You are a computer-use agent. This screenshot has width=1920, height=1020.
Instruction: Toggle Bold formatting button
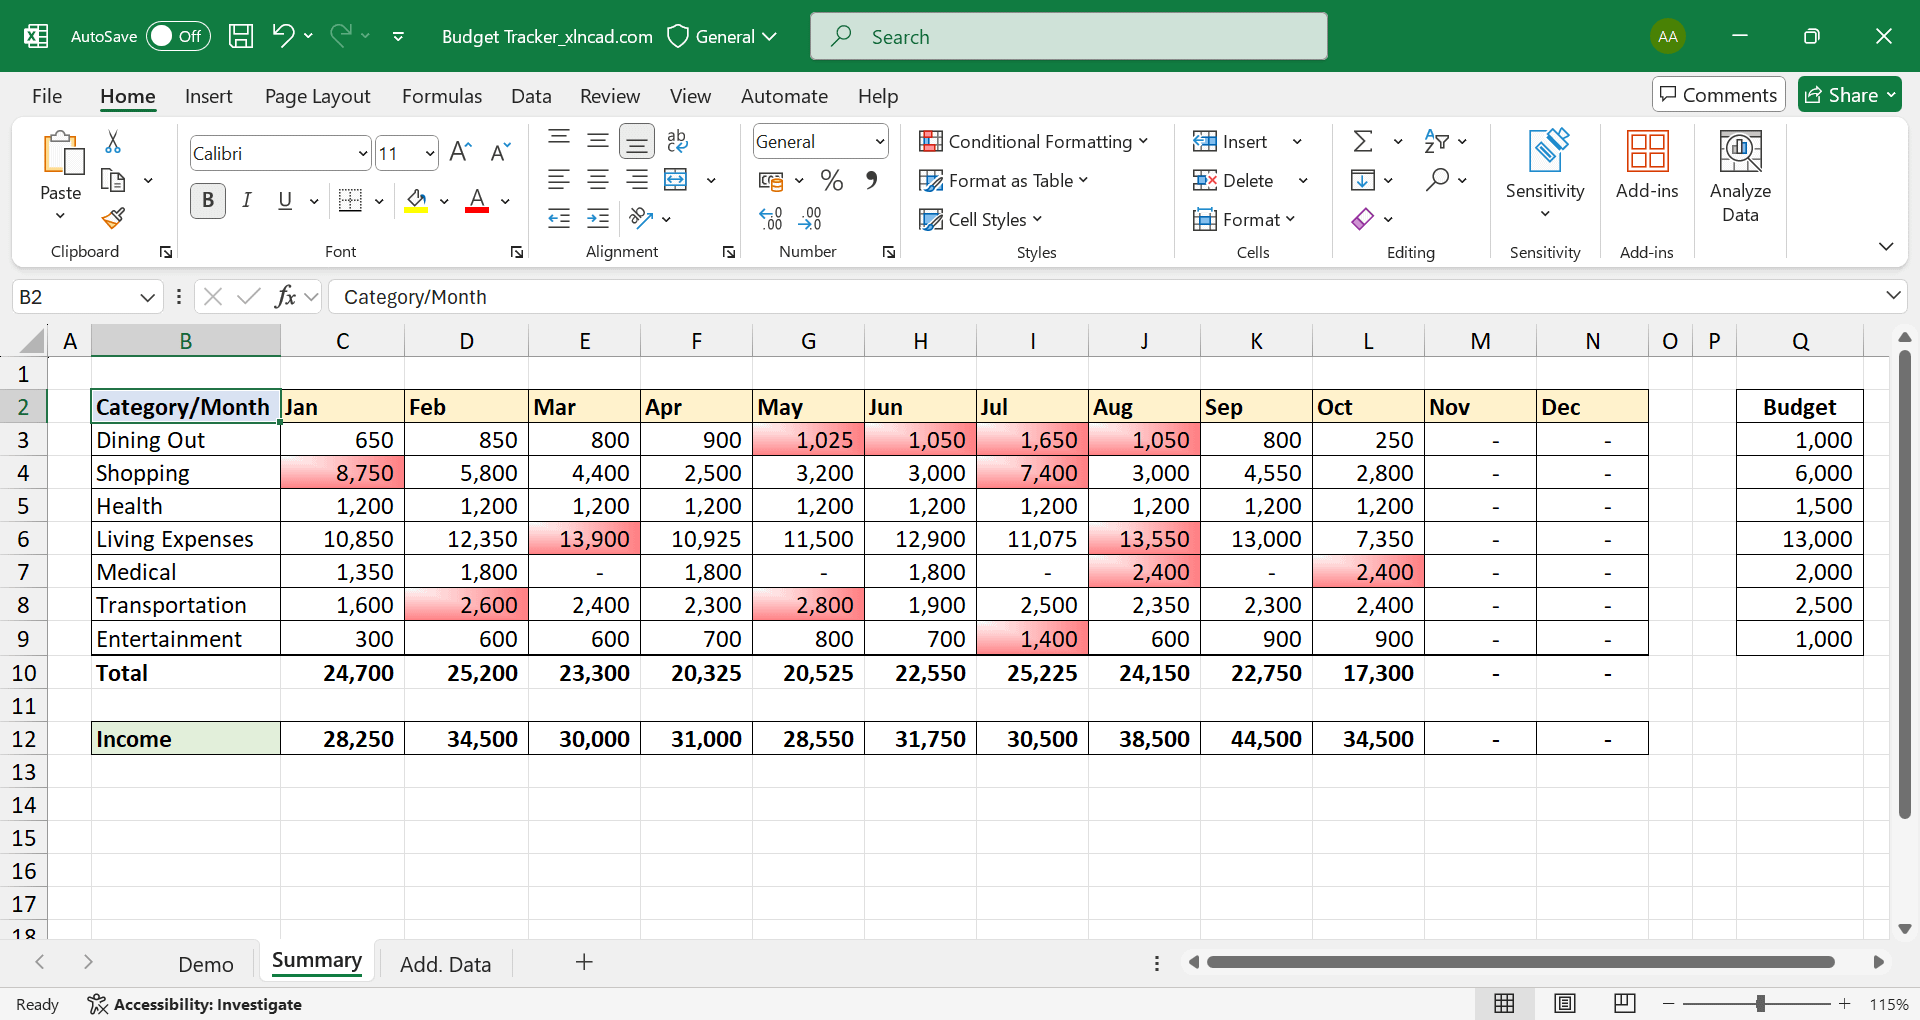coord(208,200)
